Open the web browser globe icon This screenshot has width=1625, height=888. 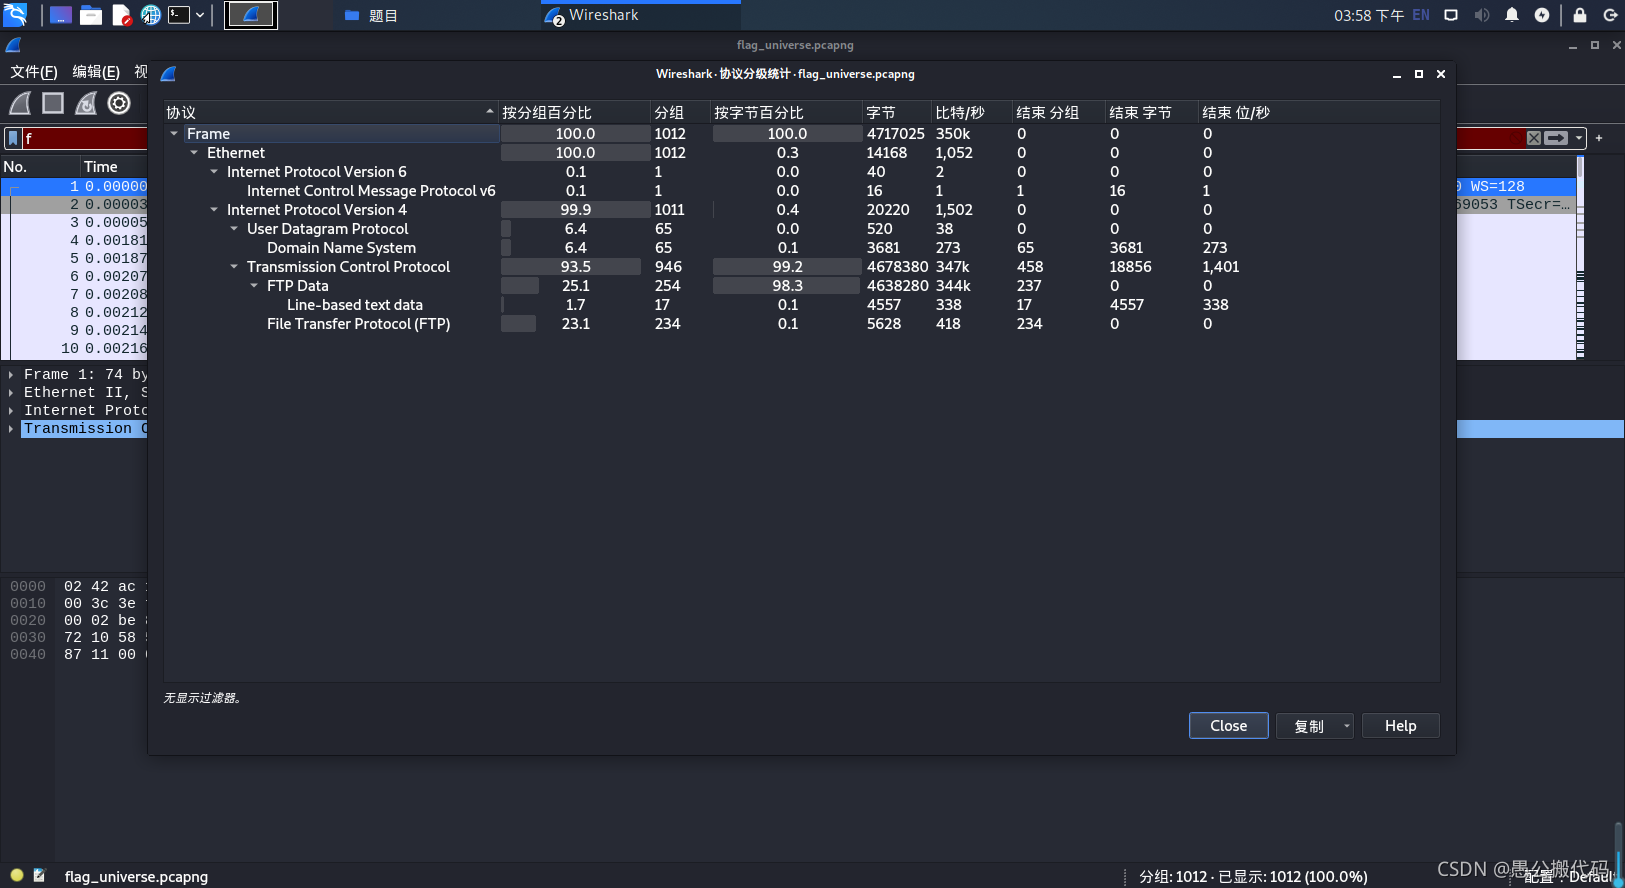(x=150, y=15)
